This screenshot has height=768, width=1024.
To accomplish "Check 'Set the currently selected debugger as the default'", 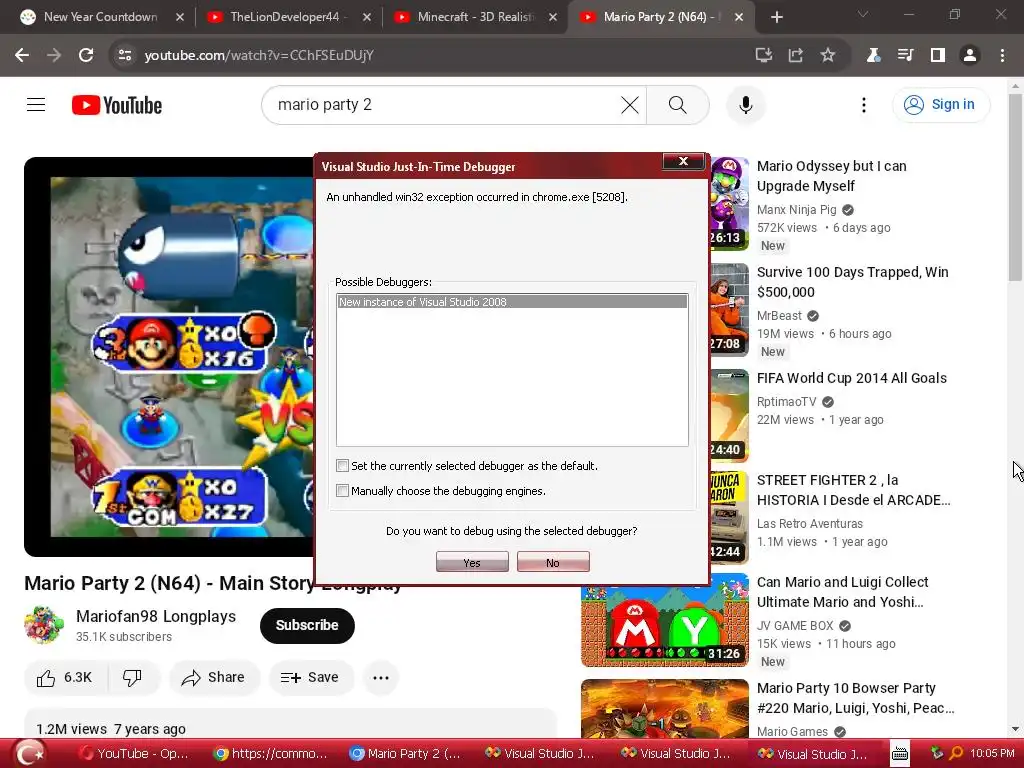I will click(x=342, y=466).
